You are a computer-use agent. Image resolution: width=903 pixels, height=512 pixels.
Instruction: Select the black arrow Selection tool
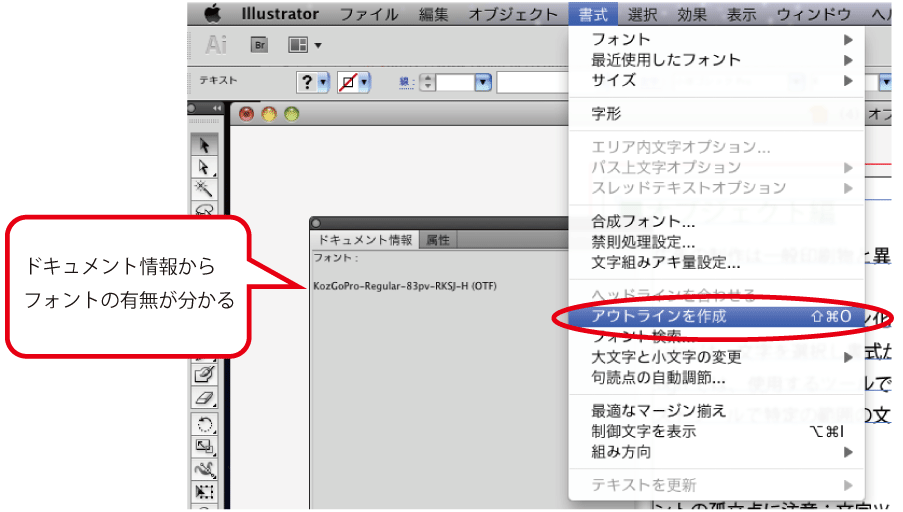pos(205,145)
